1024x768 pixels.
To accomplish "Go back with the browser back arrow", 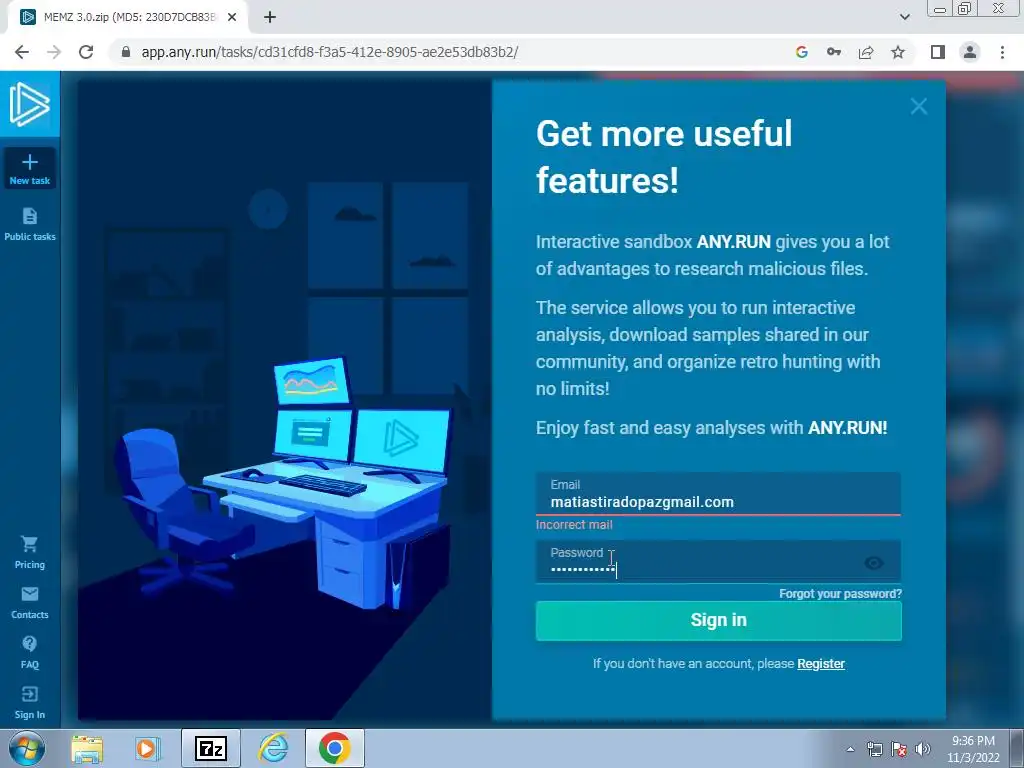I will tap(22, 52).
